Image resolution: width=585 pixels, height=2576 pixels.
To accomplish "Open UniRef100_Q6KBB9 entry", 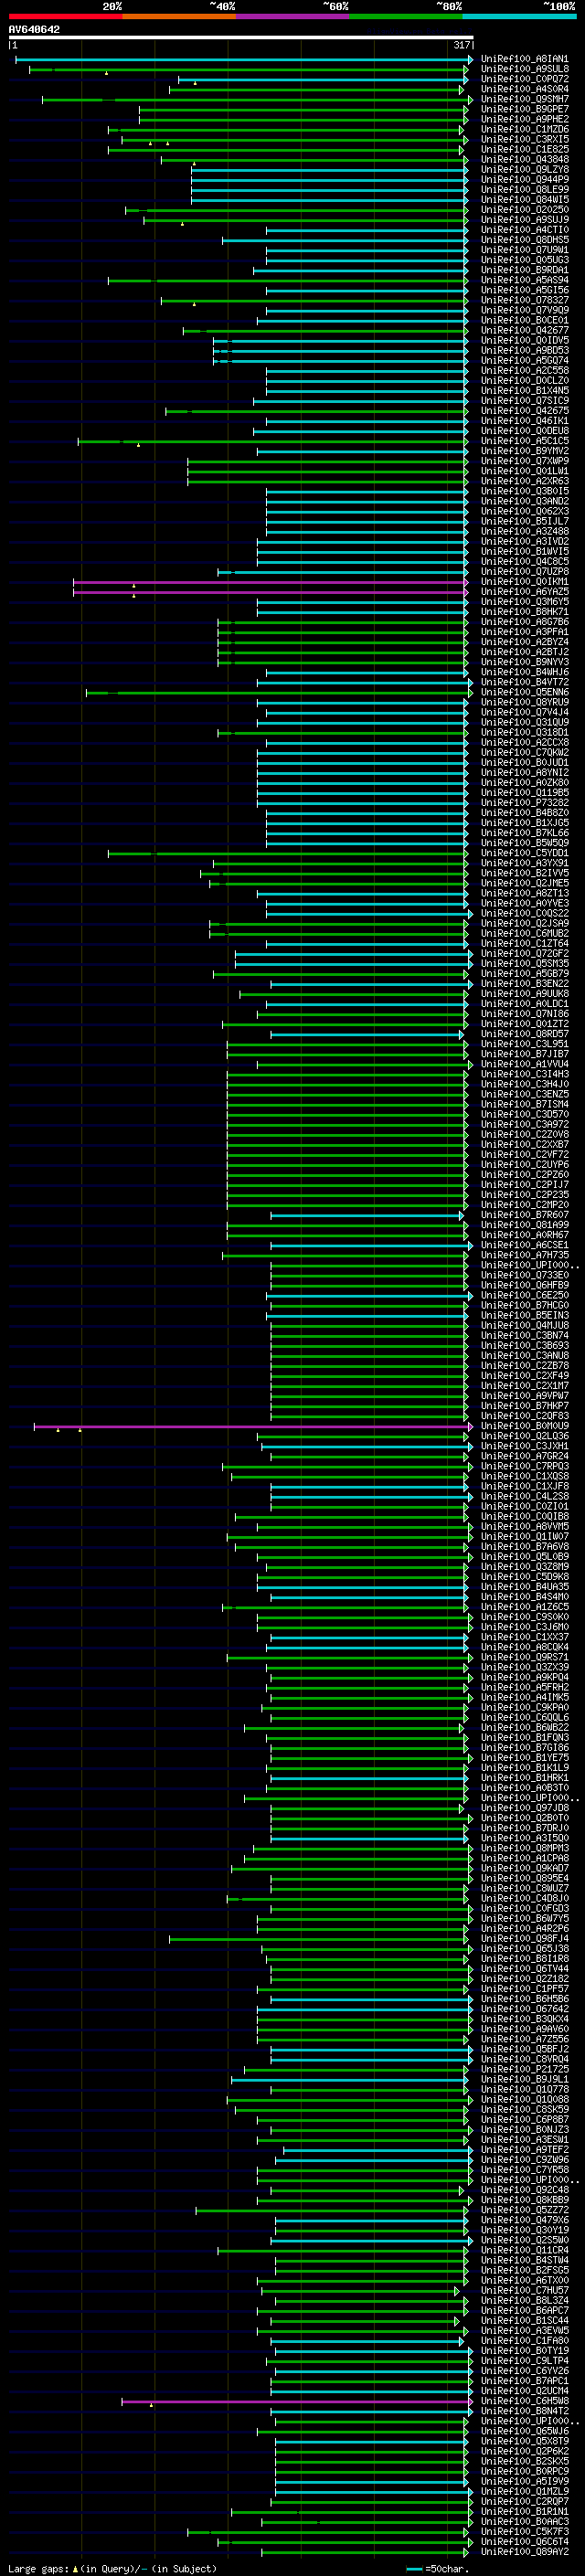I will (525, 2200).
